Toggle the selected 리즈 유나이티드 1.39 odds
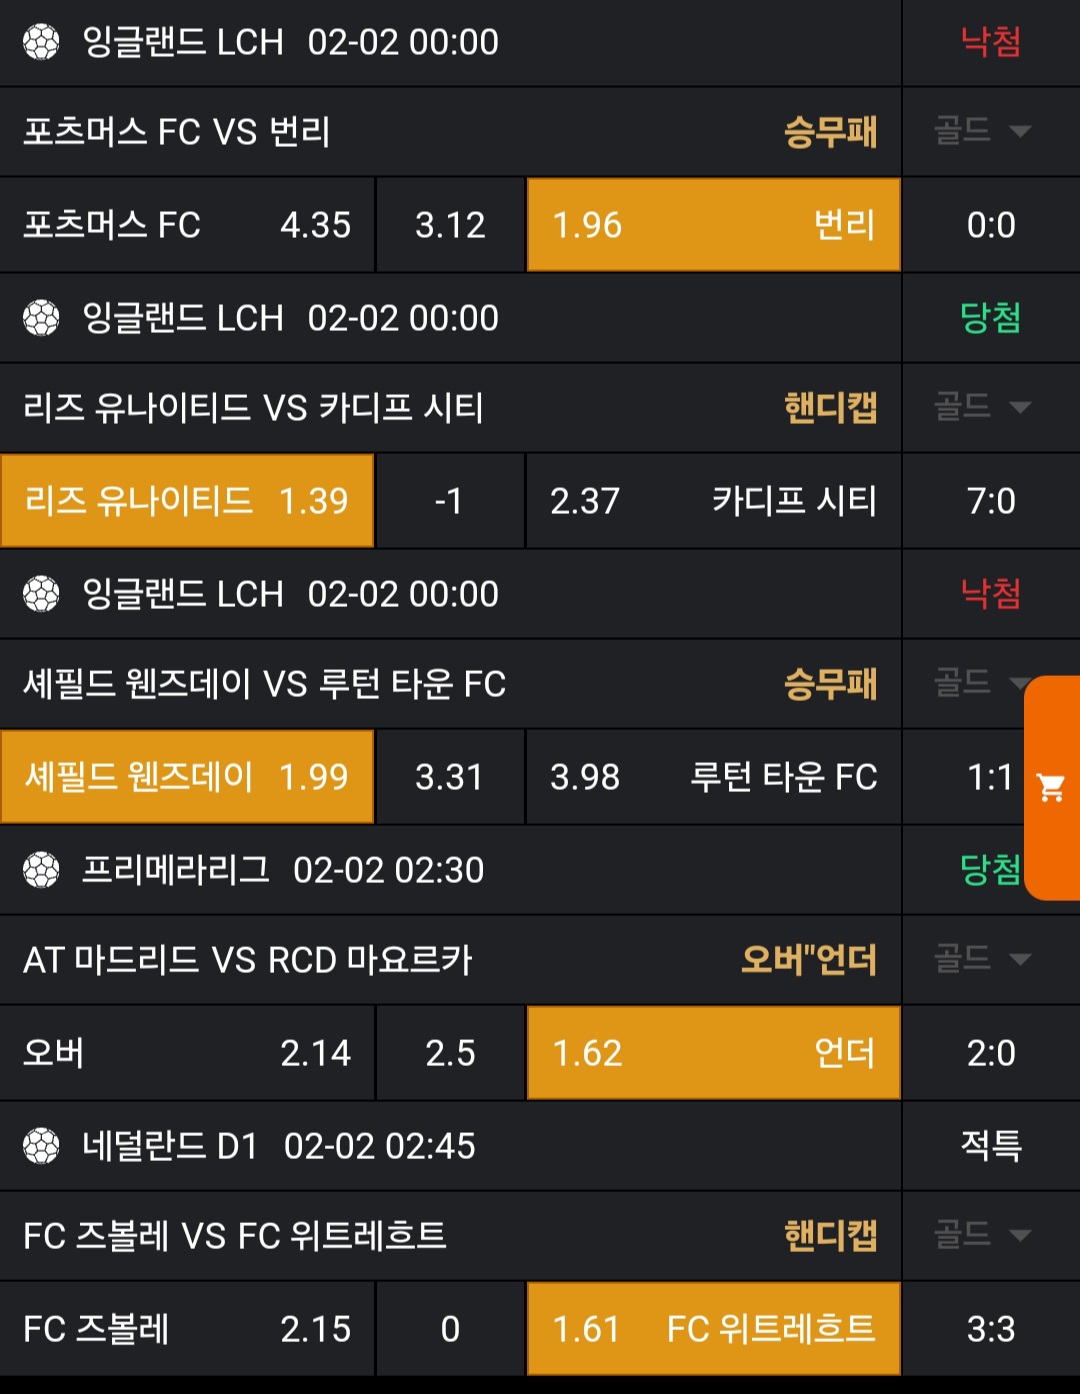 187,501
